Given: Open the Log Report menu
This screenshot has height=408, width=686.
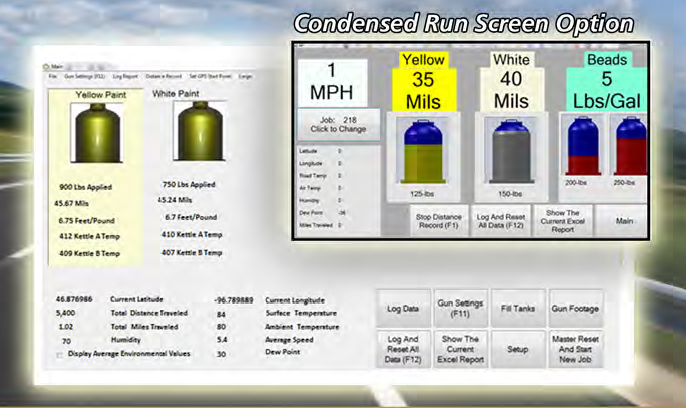Looking at the screenshot, I should [x=125, y=76].
